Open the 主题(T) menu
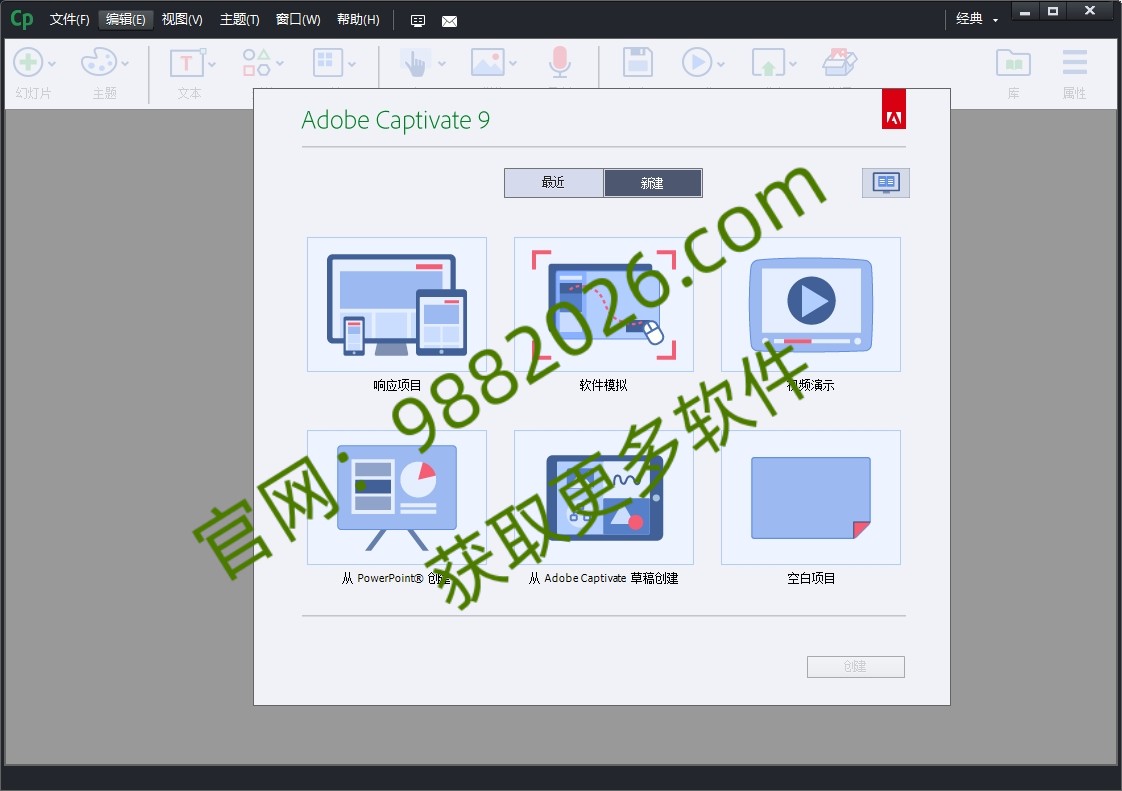This screenshot has width=1122, height=791. (x=239, y=19)
